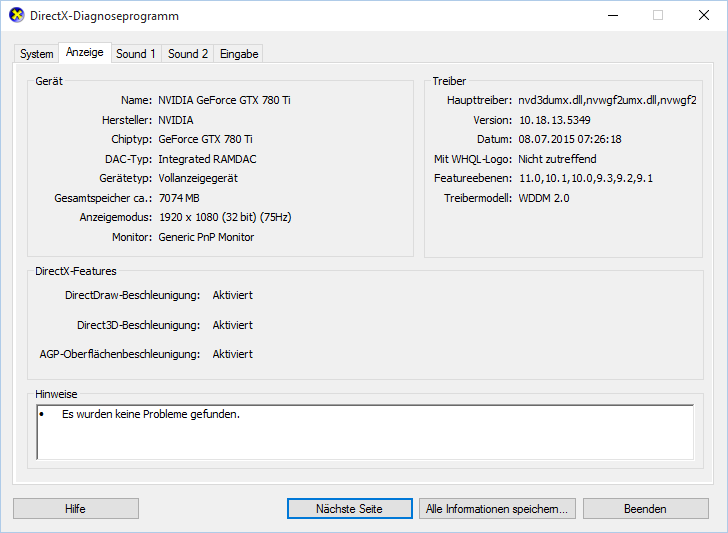Click the Hersteller value NVIDIA
The image size is (728, 533).
pyautogui.click(x=176, y=120)
